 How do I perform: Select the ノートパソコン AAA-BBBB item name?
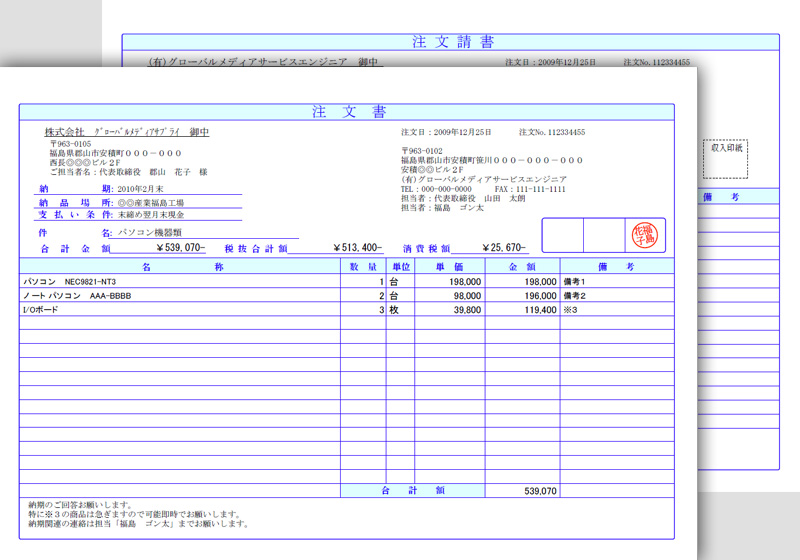coord(77,296)
